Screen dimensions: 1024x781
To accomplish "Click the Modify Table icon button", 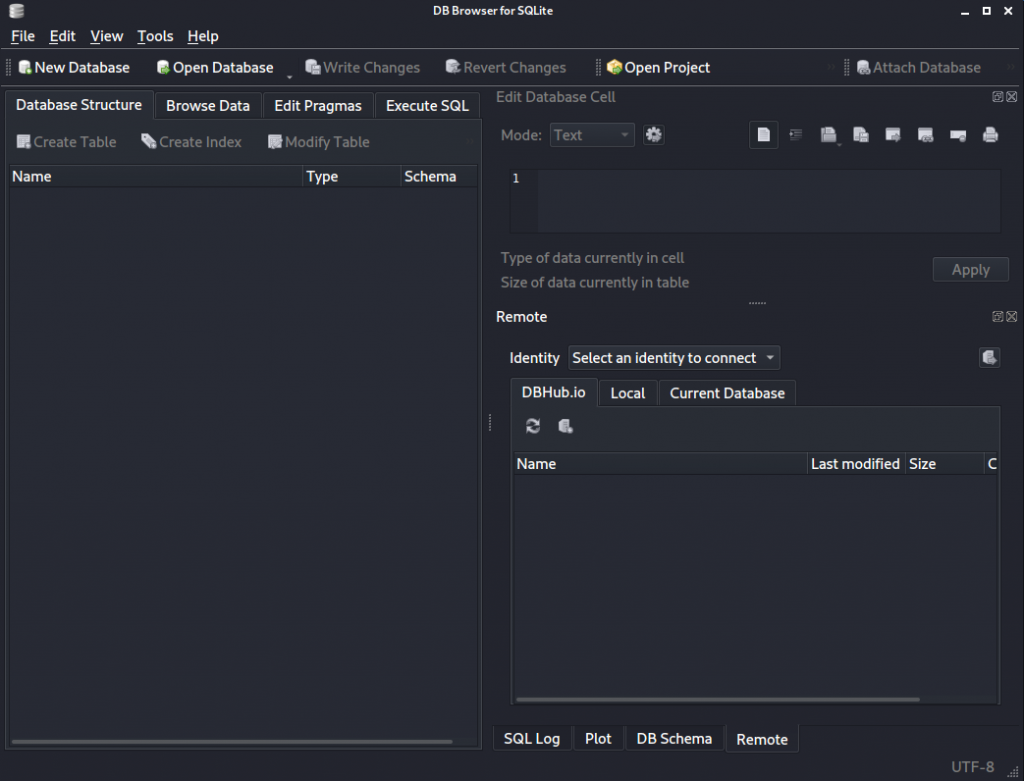I will click(319, 142).
